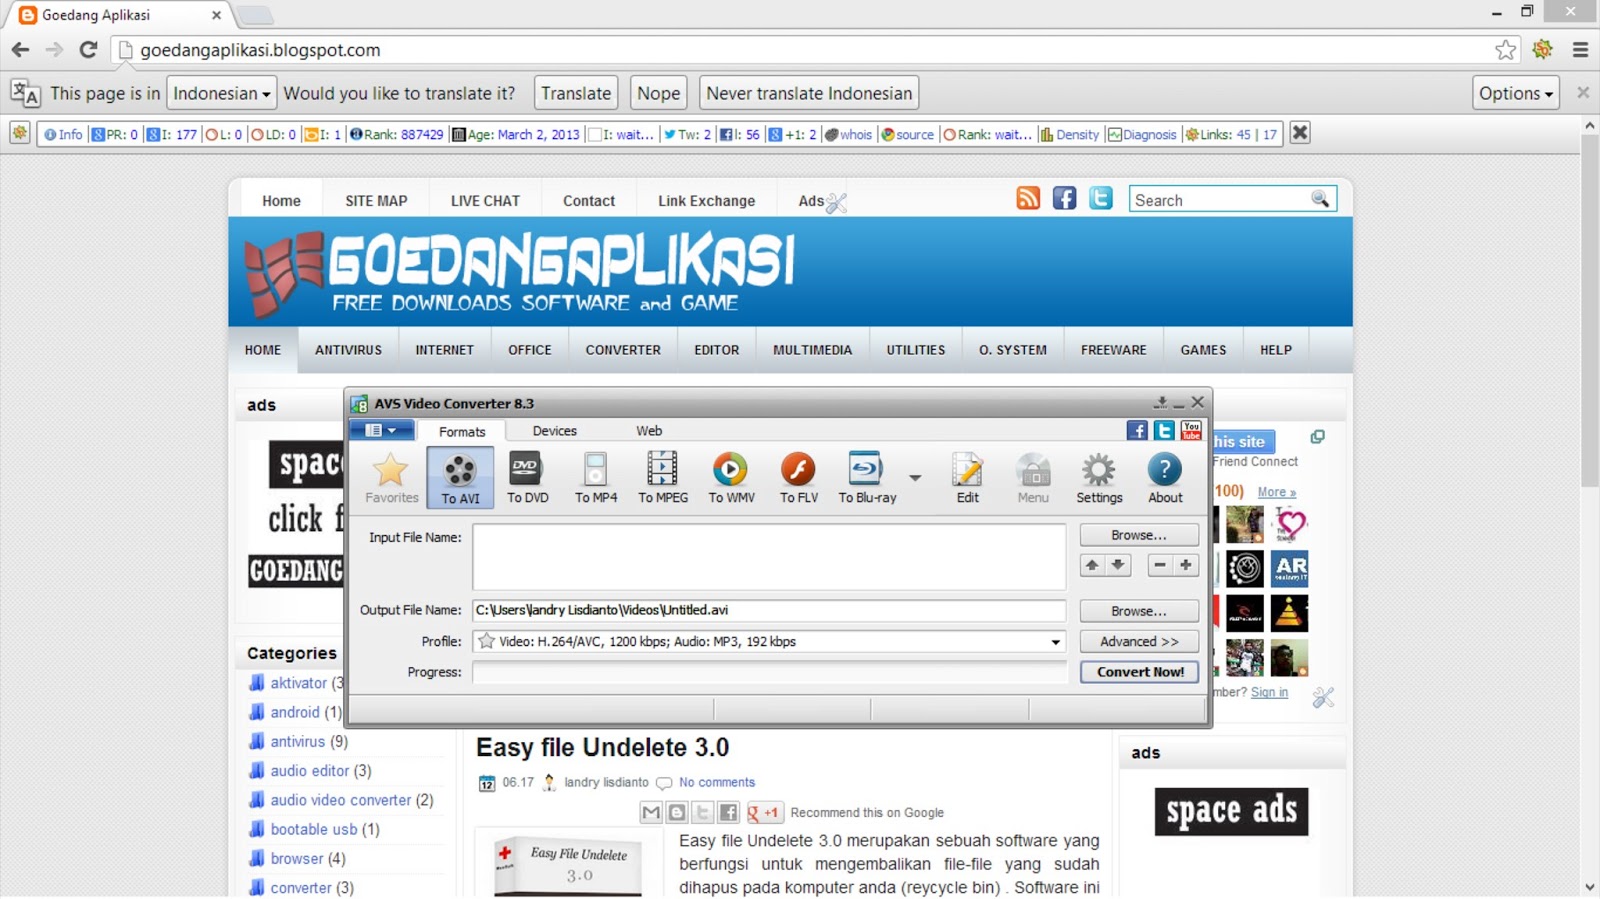1600x899 pixels.
Task: Open the AVS main menu dropdown button
Action: [381, 430]
